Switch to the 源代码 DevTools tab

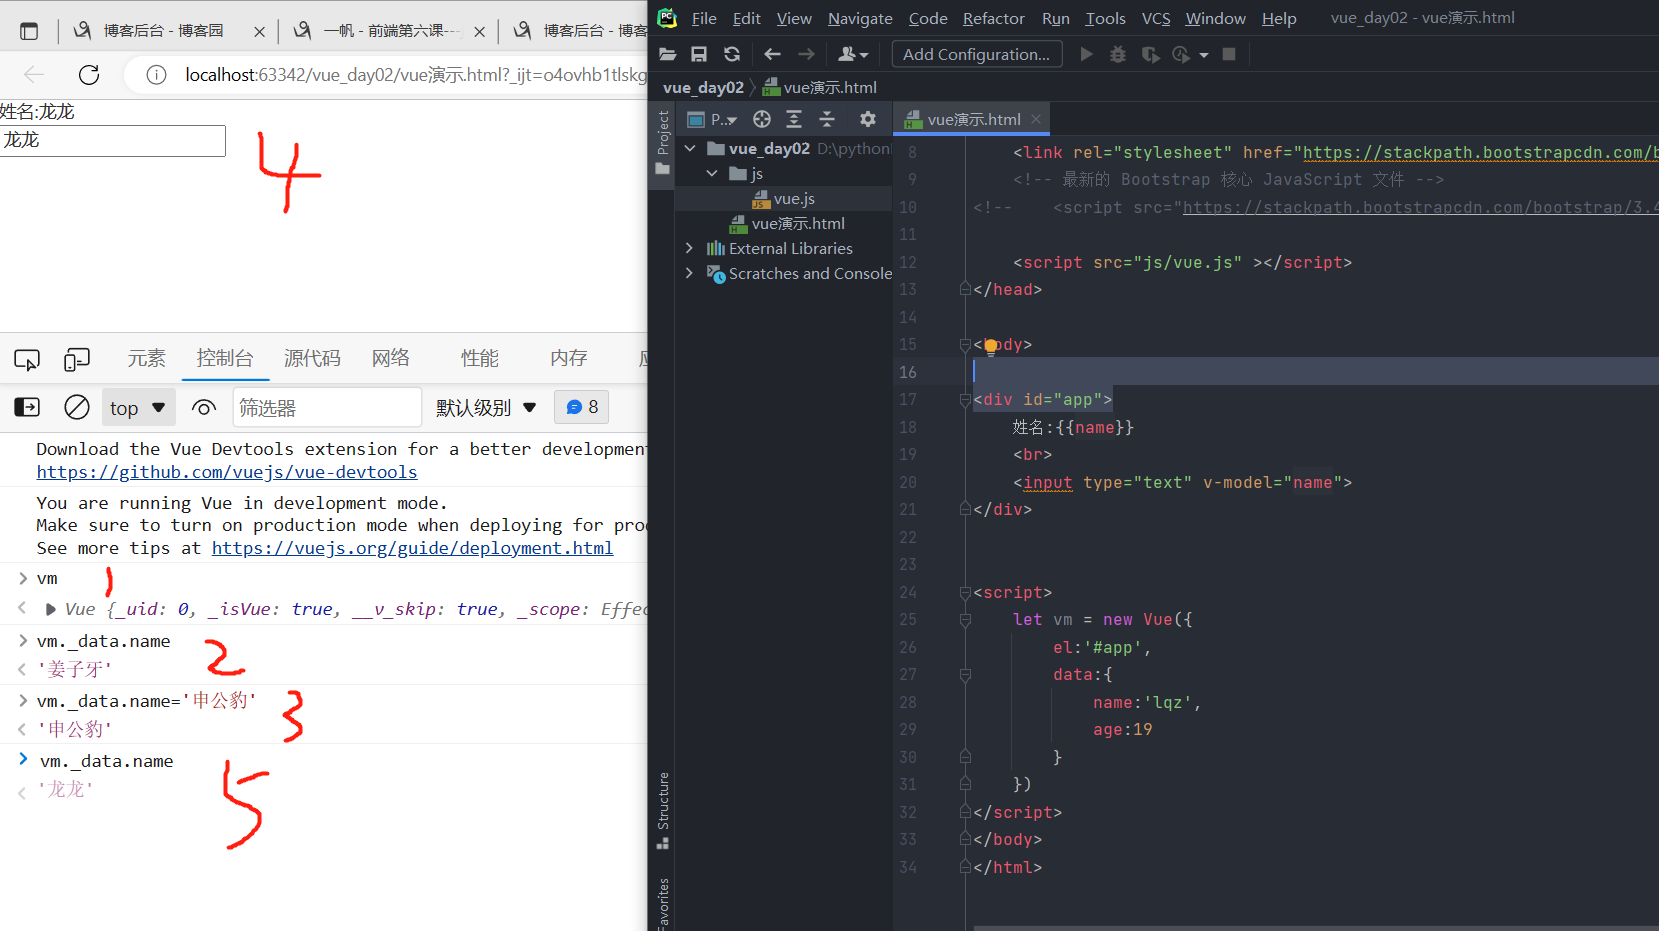click(x=312, y=359)
